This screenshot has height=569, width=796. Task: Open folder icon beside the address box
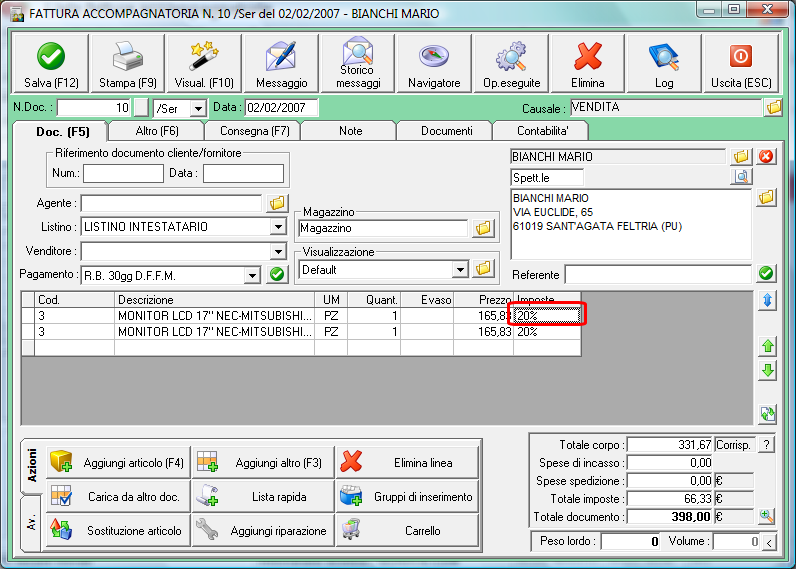pyautogui.click(x=766, y=197)
